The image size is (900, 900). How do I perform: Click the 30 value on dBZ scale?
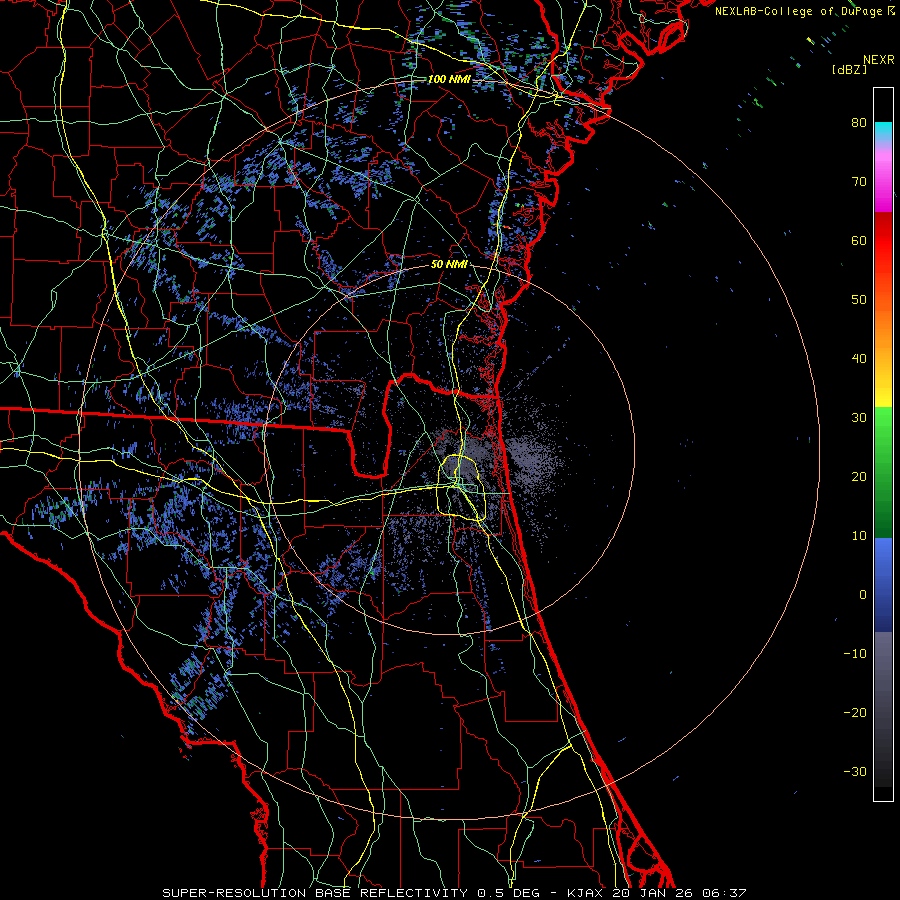tap(859, 417)
